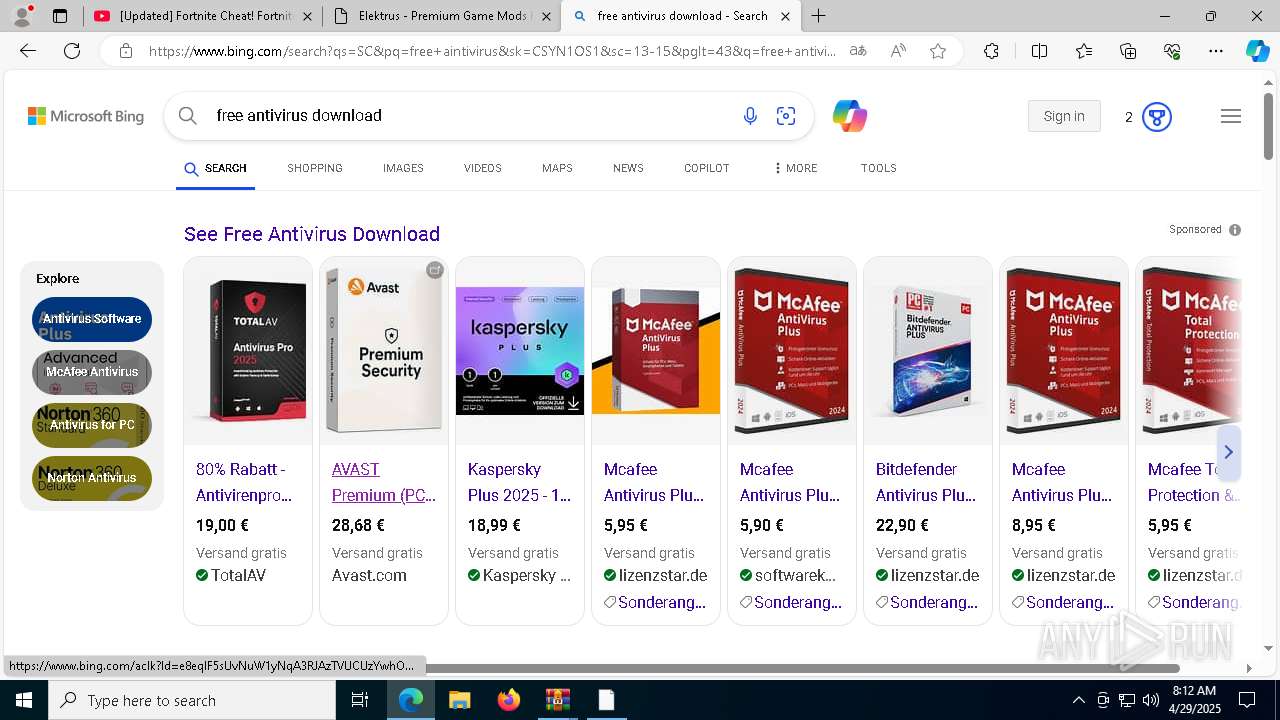Open the favorites list
Screen dimensions: 1280x720
pos(1084,51)
